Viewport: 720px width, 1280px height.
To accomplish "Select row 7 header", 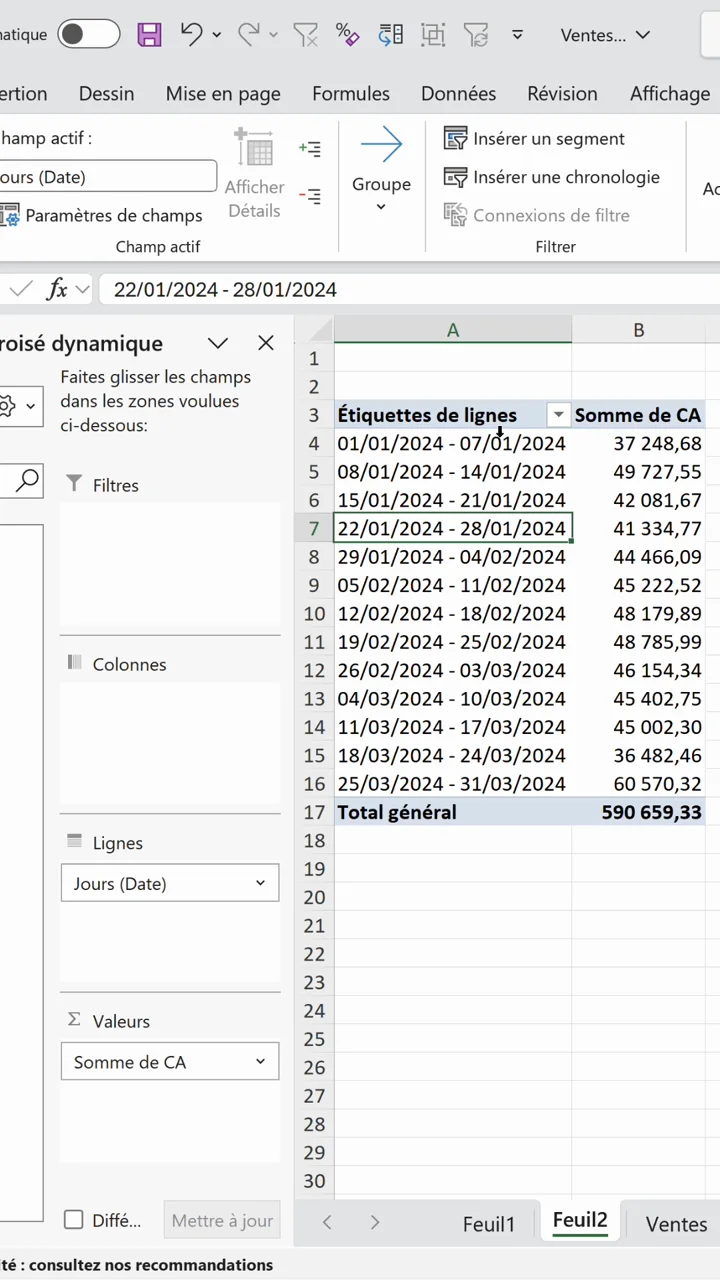I will [314, 528].
